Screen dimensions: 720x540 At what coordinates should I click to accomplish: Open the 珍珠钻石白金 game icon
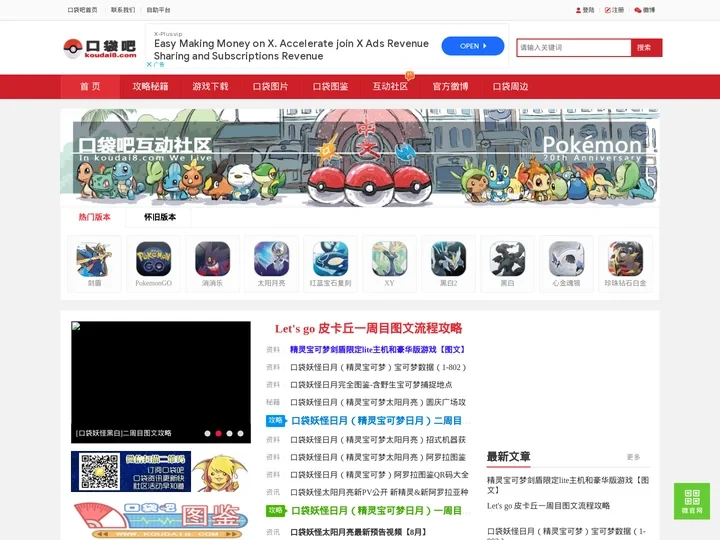[x=625, y=259]
